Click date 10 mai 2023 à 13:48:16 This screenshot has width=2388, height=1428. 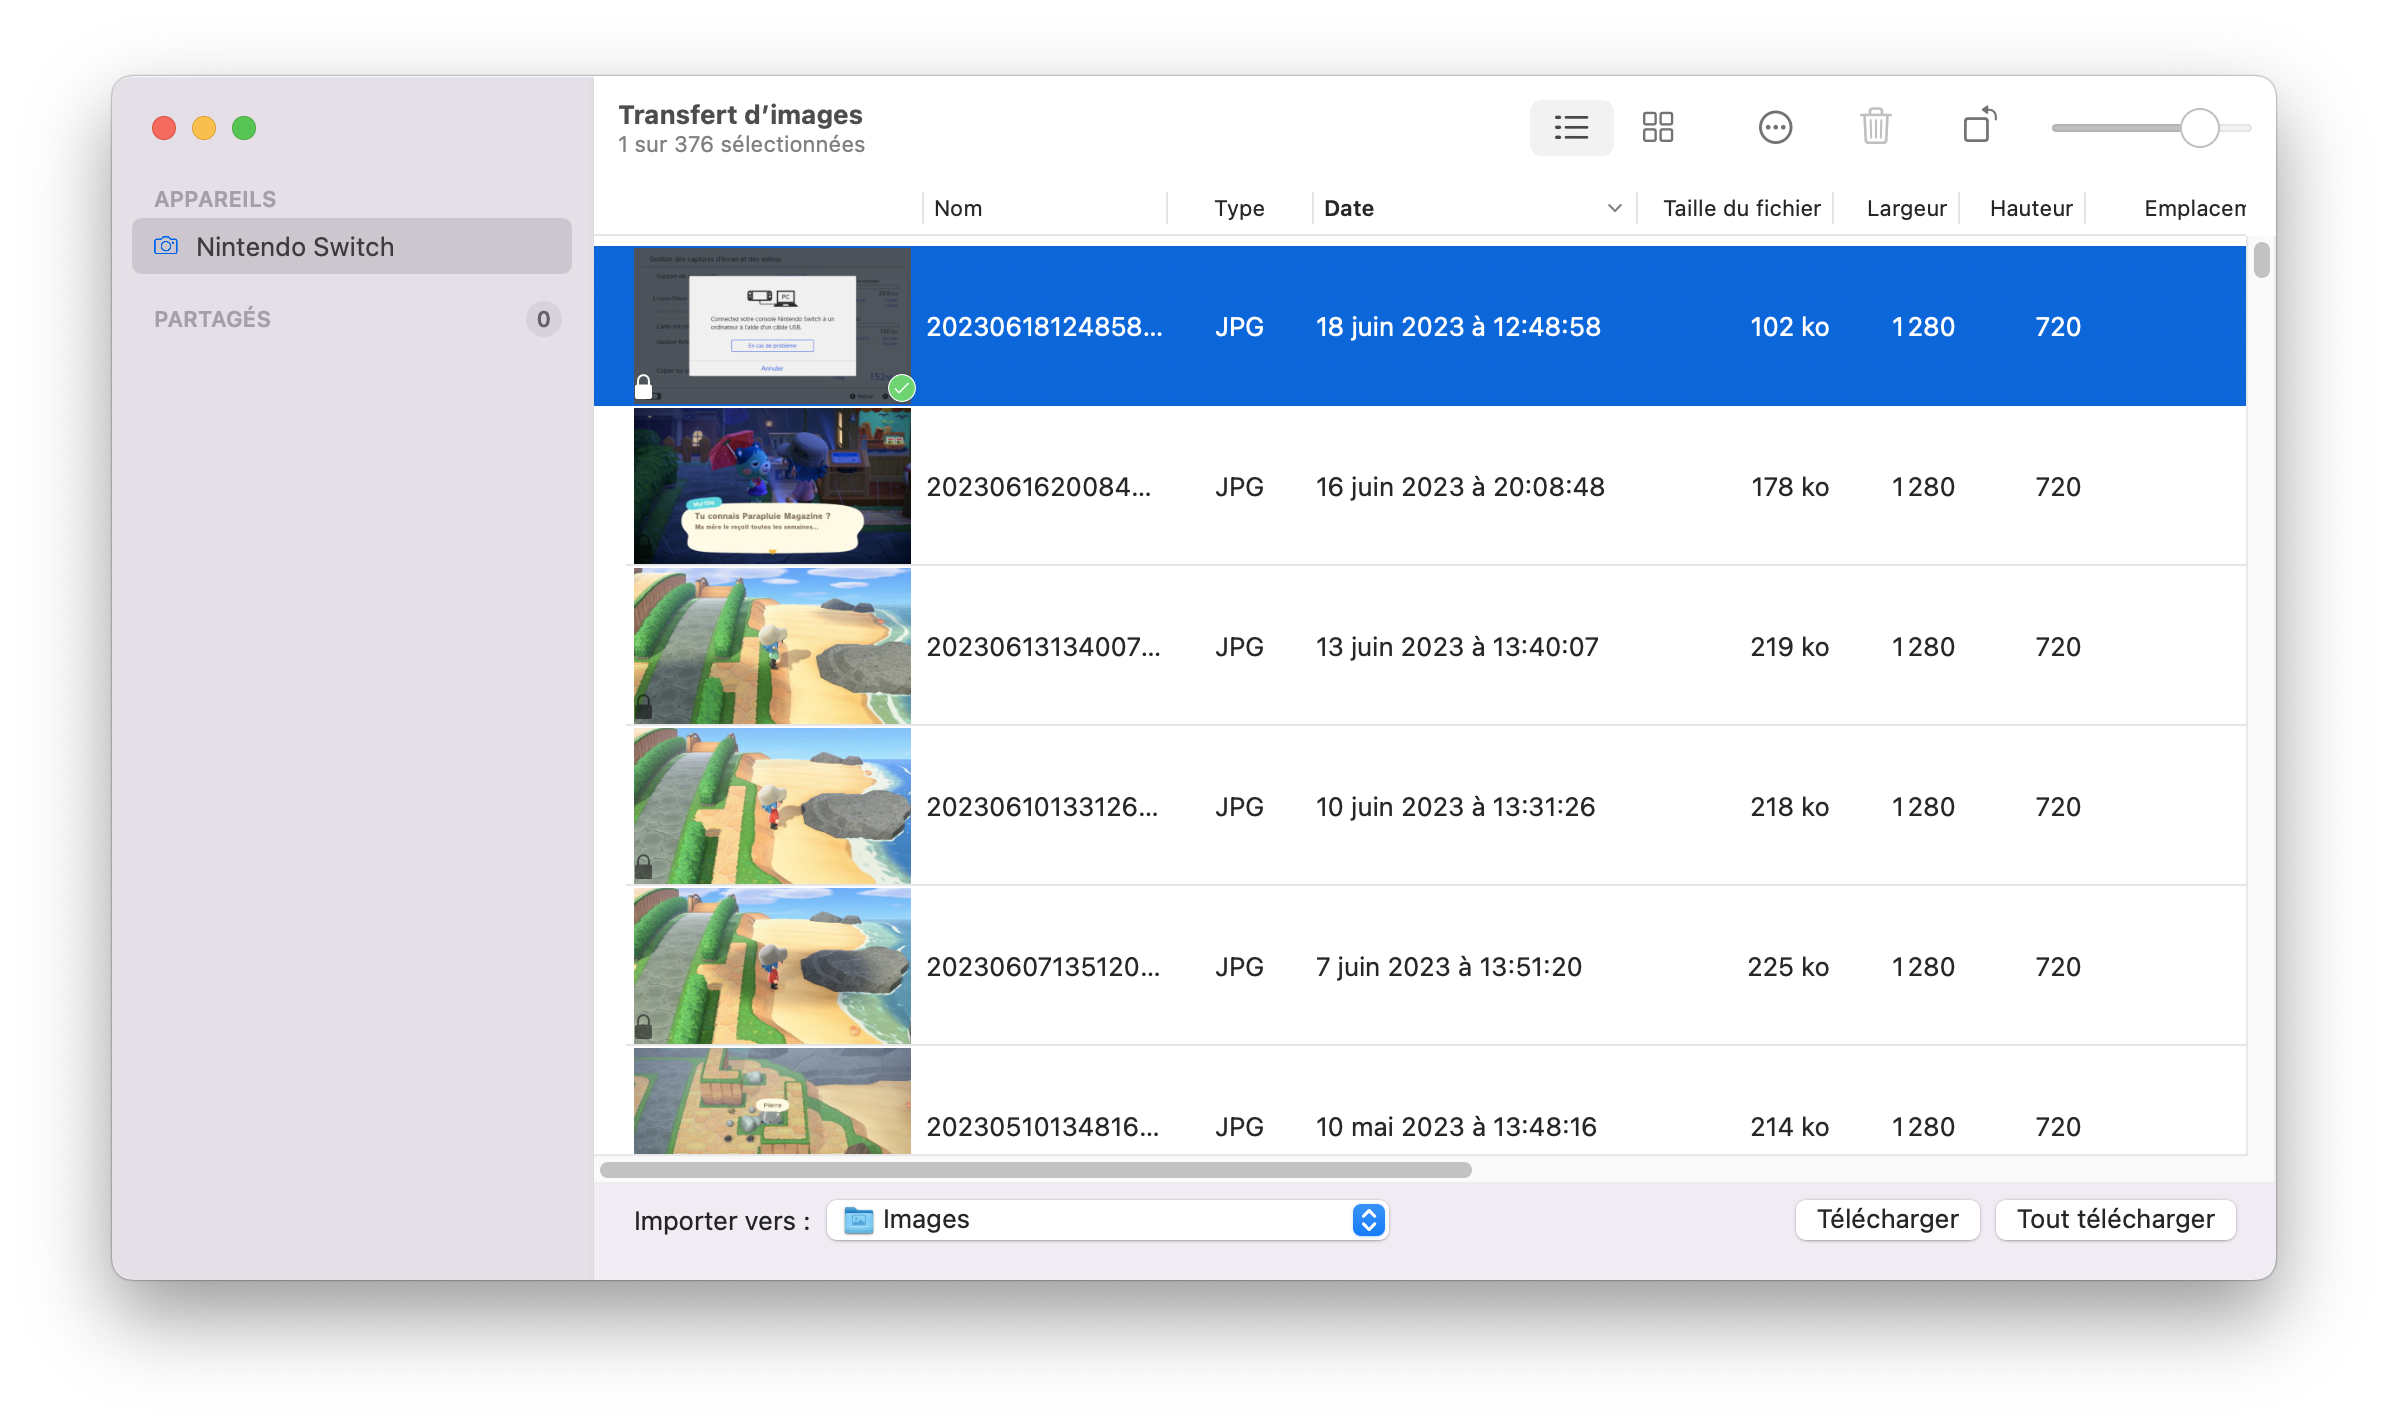click(1456, 1127)
